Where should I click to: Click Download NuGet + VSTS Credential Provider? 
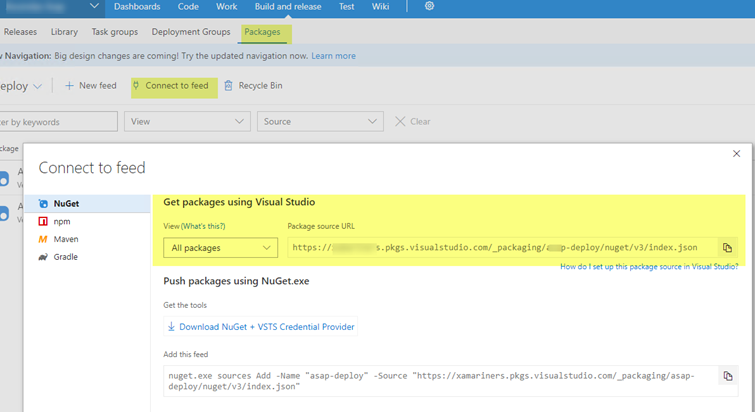[x=260, y=327]
